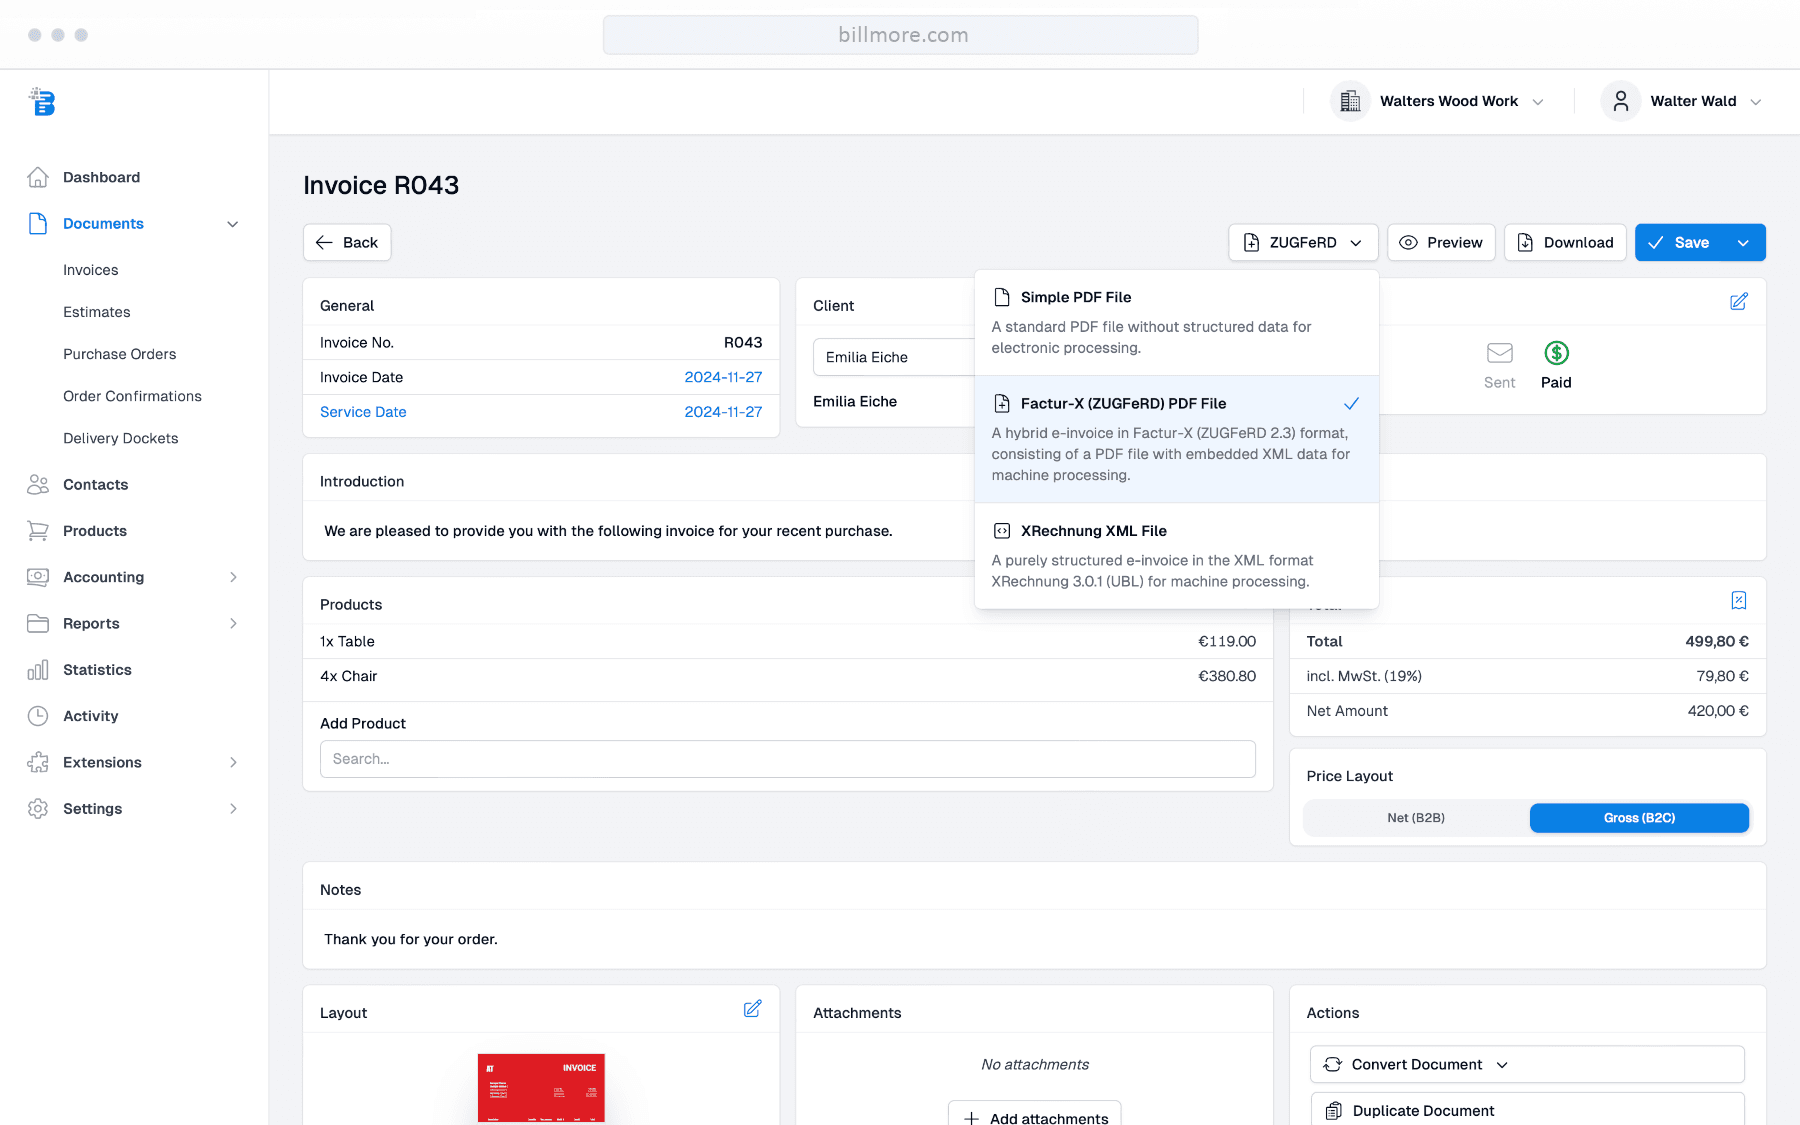Click the Thank you for your order note
Image resolution: width=1800 pixels, height=1125 pixels.
411,939
